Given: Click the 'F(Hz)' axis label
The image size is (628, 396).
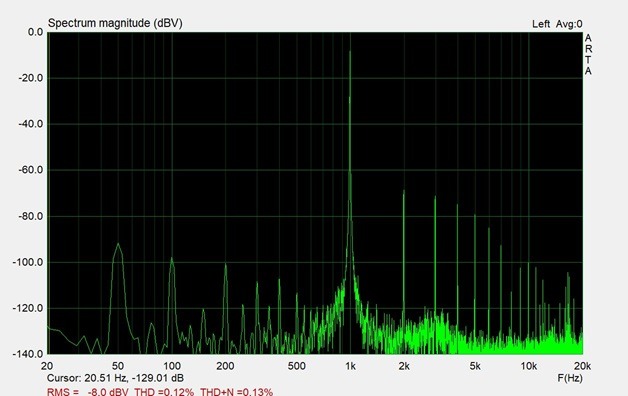Looking at the screenshot, I should click(x=570, y=378).
